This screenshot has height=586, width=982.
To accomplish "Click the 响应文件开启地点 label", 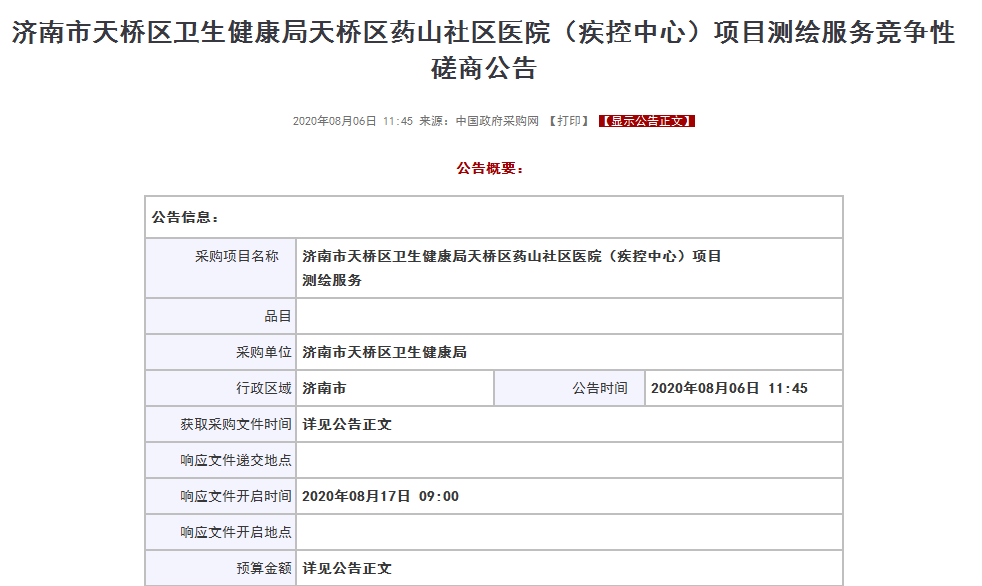I will (x=236, y=532).
